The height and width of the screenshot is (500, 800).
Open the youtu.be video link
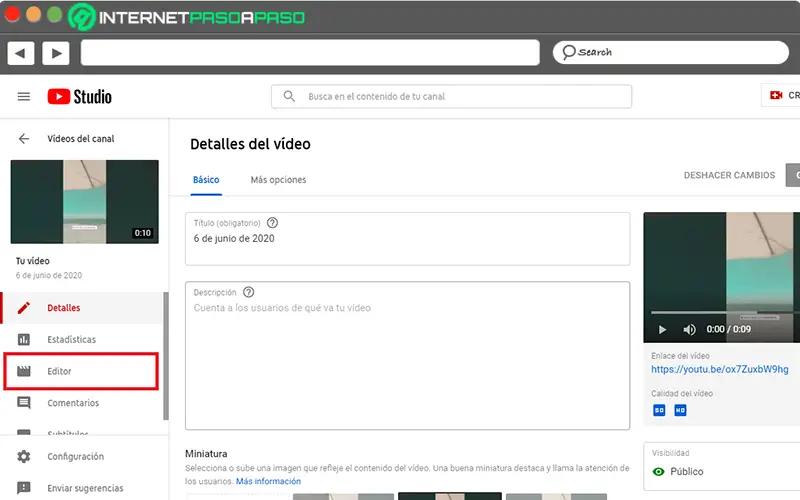point(719,369)
